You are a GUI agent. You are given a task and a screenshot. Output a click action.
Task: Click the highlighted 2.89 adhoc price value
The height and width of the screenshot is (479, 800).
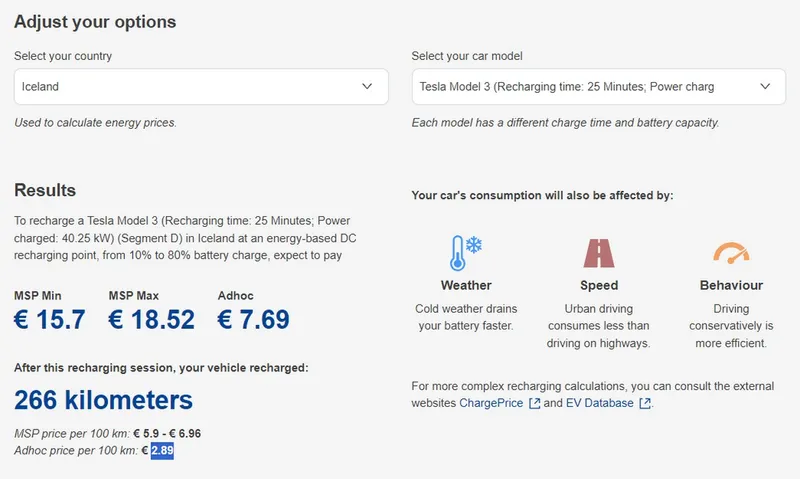coord(163,452)
